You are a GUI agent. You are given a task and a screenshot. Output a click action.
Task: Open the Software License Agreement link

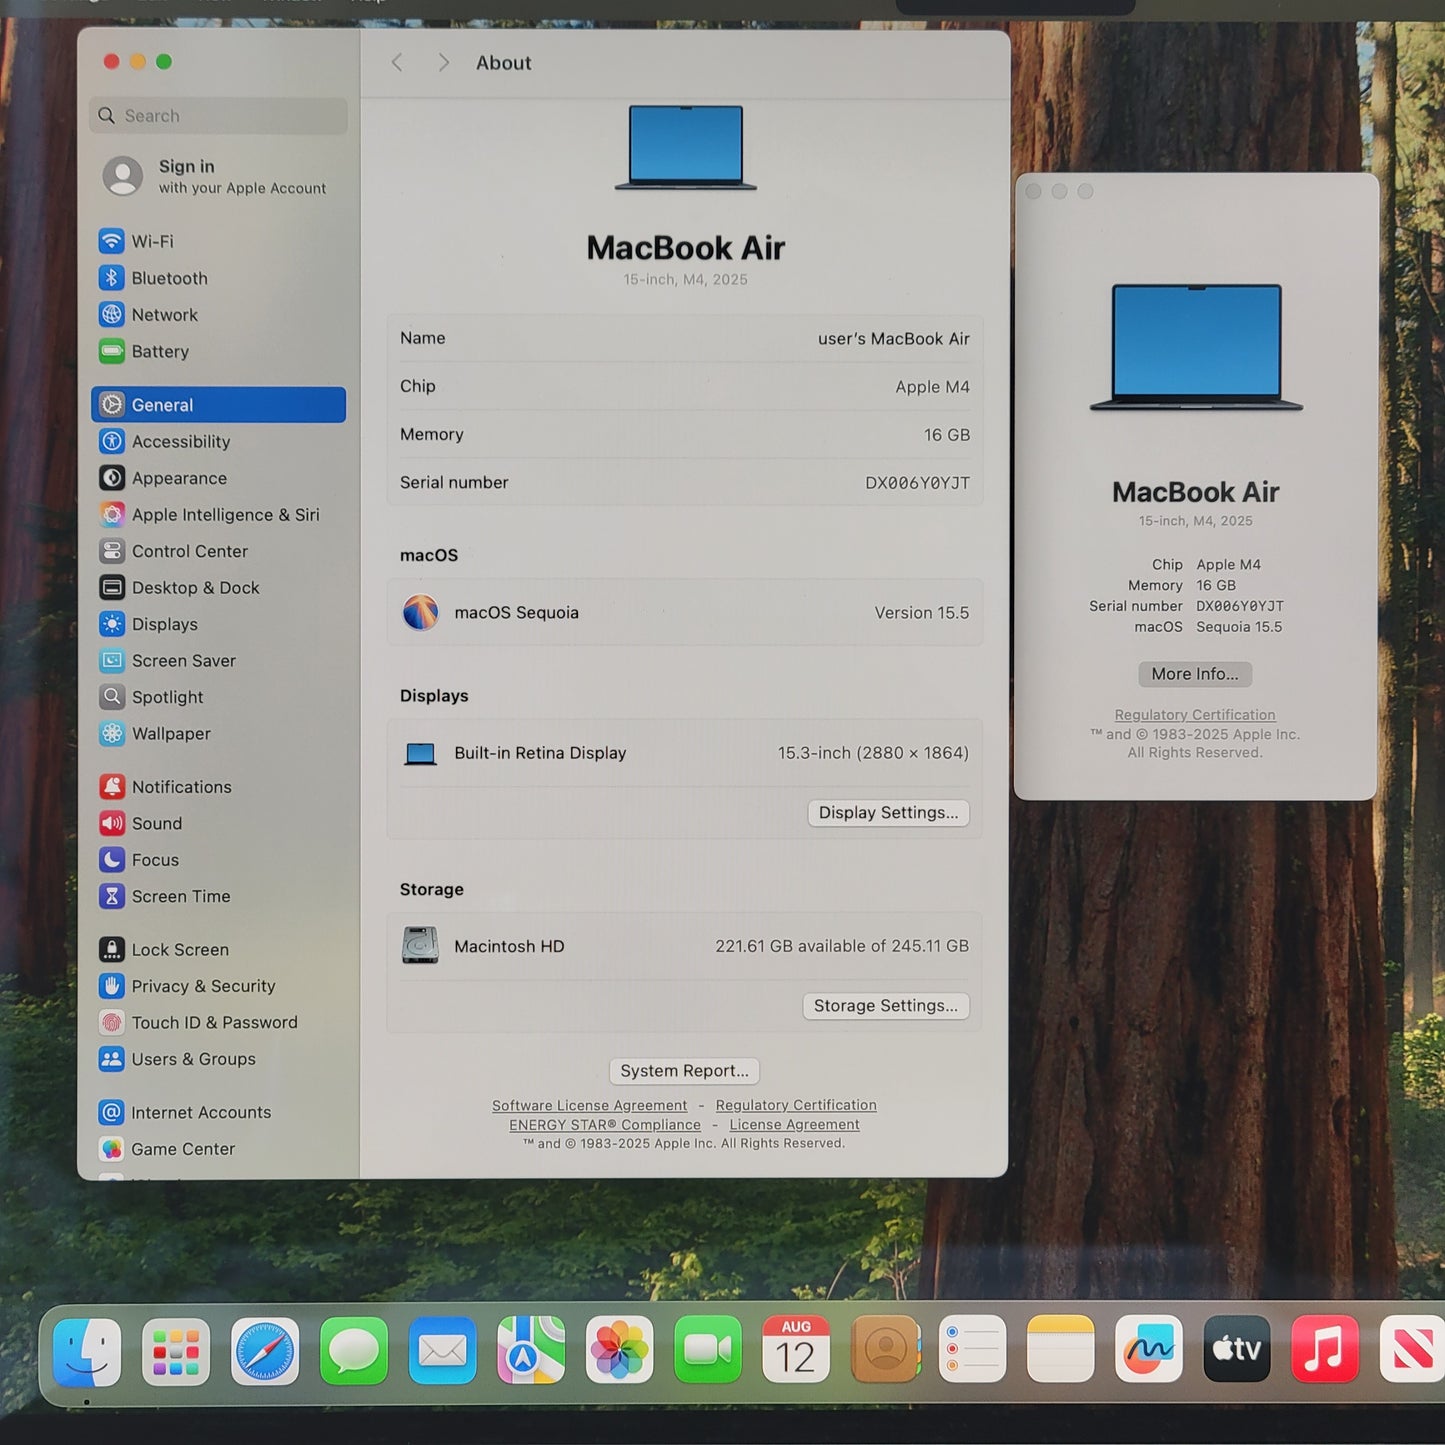pyautogui.click(x=590, y=1106)
